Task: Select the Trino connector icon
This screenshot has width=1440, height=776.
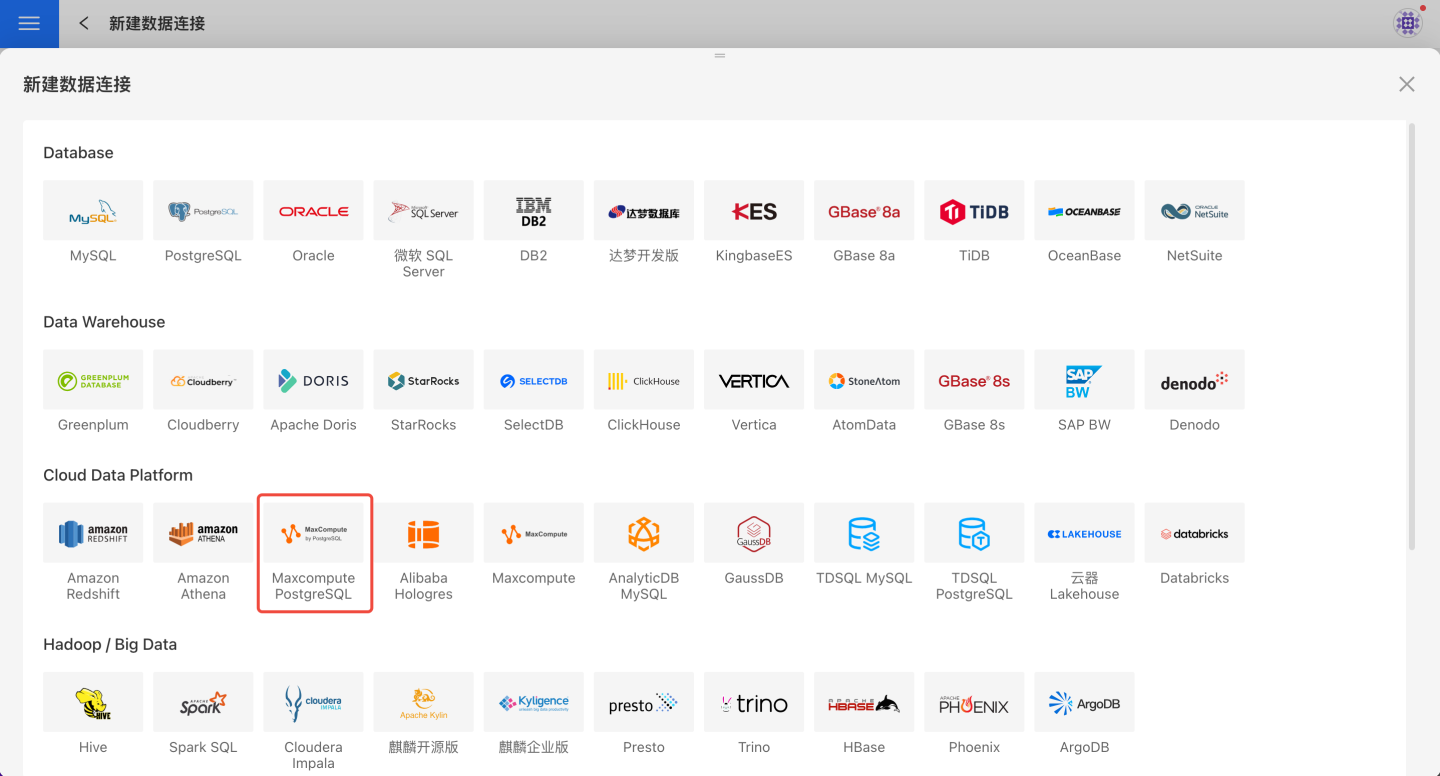Action: 754,702
